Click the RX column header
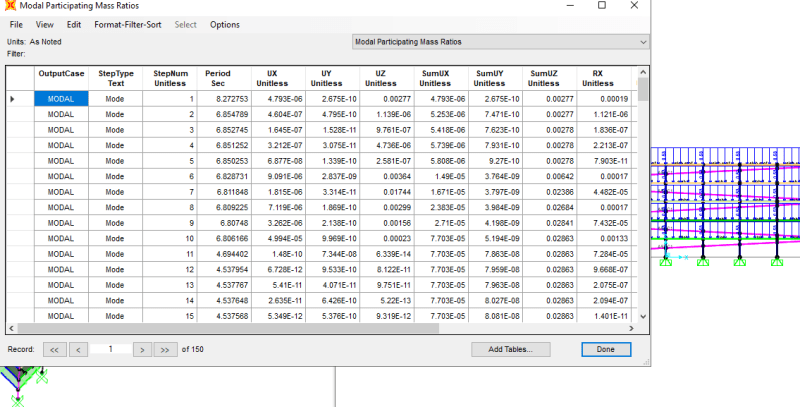This screenshot has height=407, width=800. click(604, 79)
